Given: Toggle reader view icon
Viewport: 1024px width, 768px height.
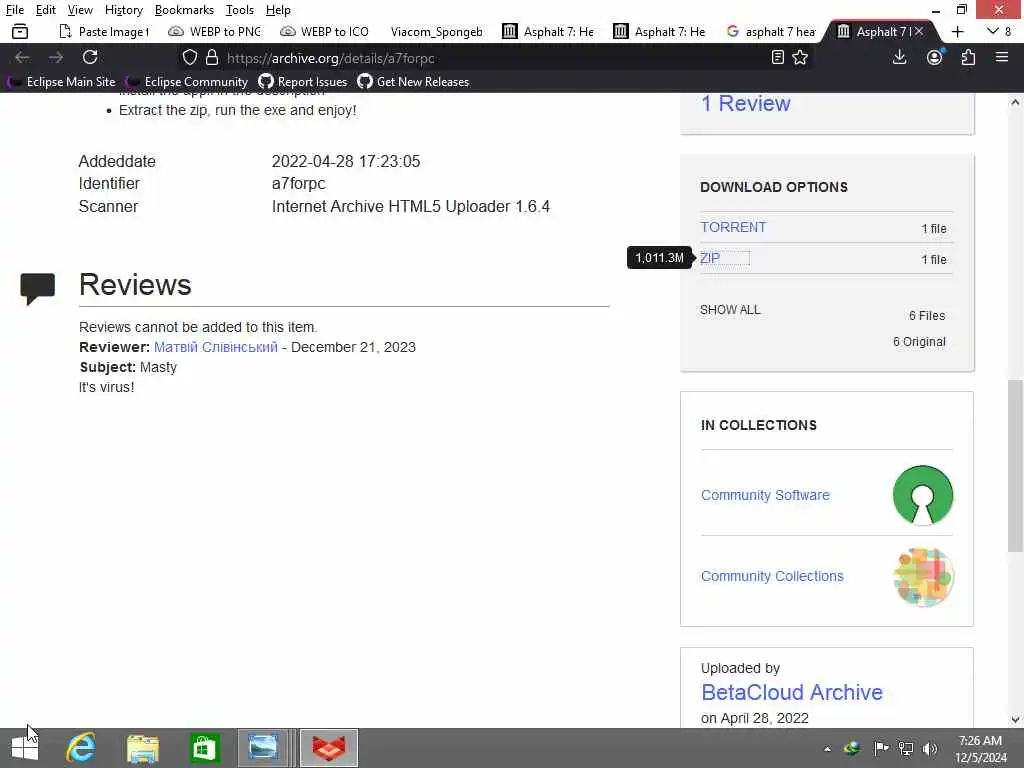Looking at the screenshot, I should coord(777,57).
